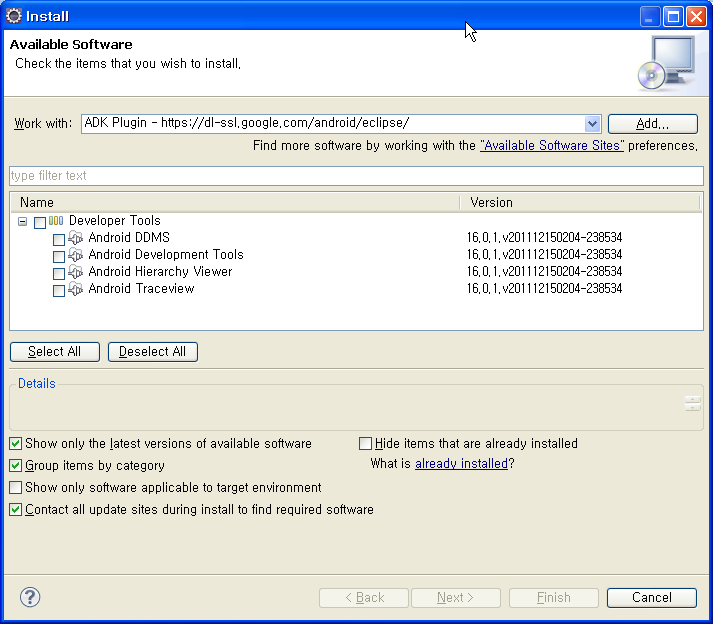This screenshot has width=713, height=624.
Task: Click the Android Hierarchy Viewer plugin icon
Action: 75,272
